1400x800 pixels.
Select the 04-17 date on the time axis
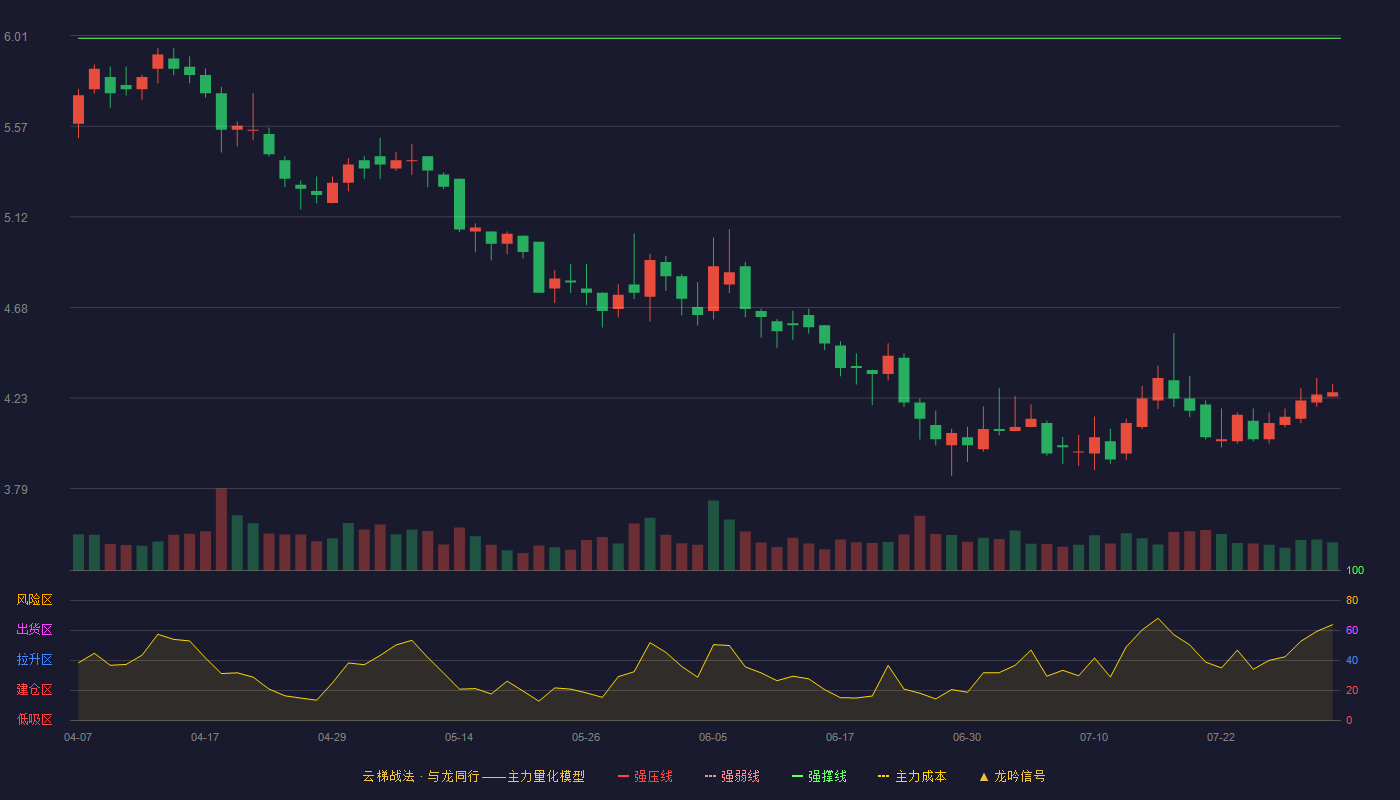[x=205, y=737]
